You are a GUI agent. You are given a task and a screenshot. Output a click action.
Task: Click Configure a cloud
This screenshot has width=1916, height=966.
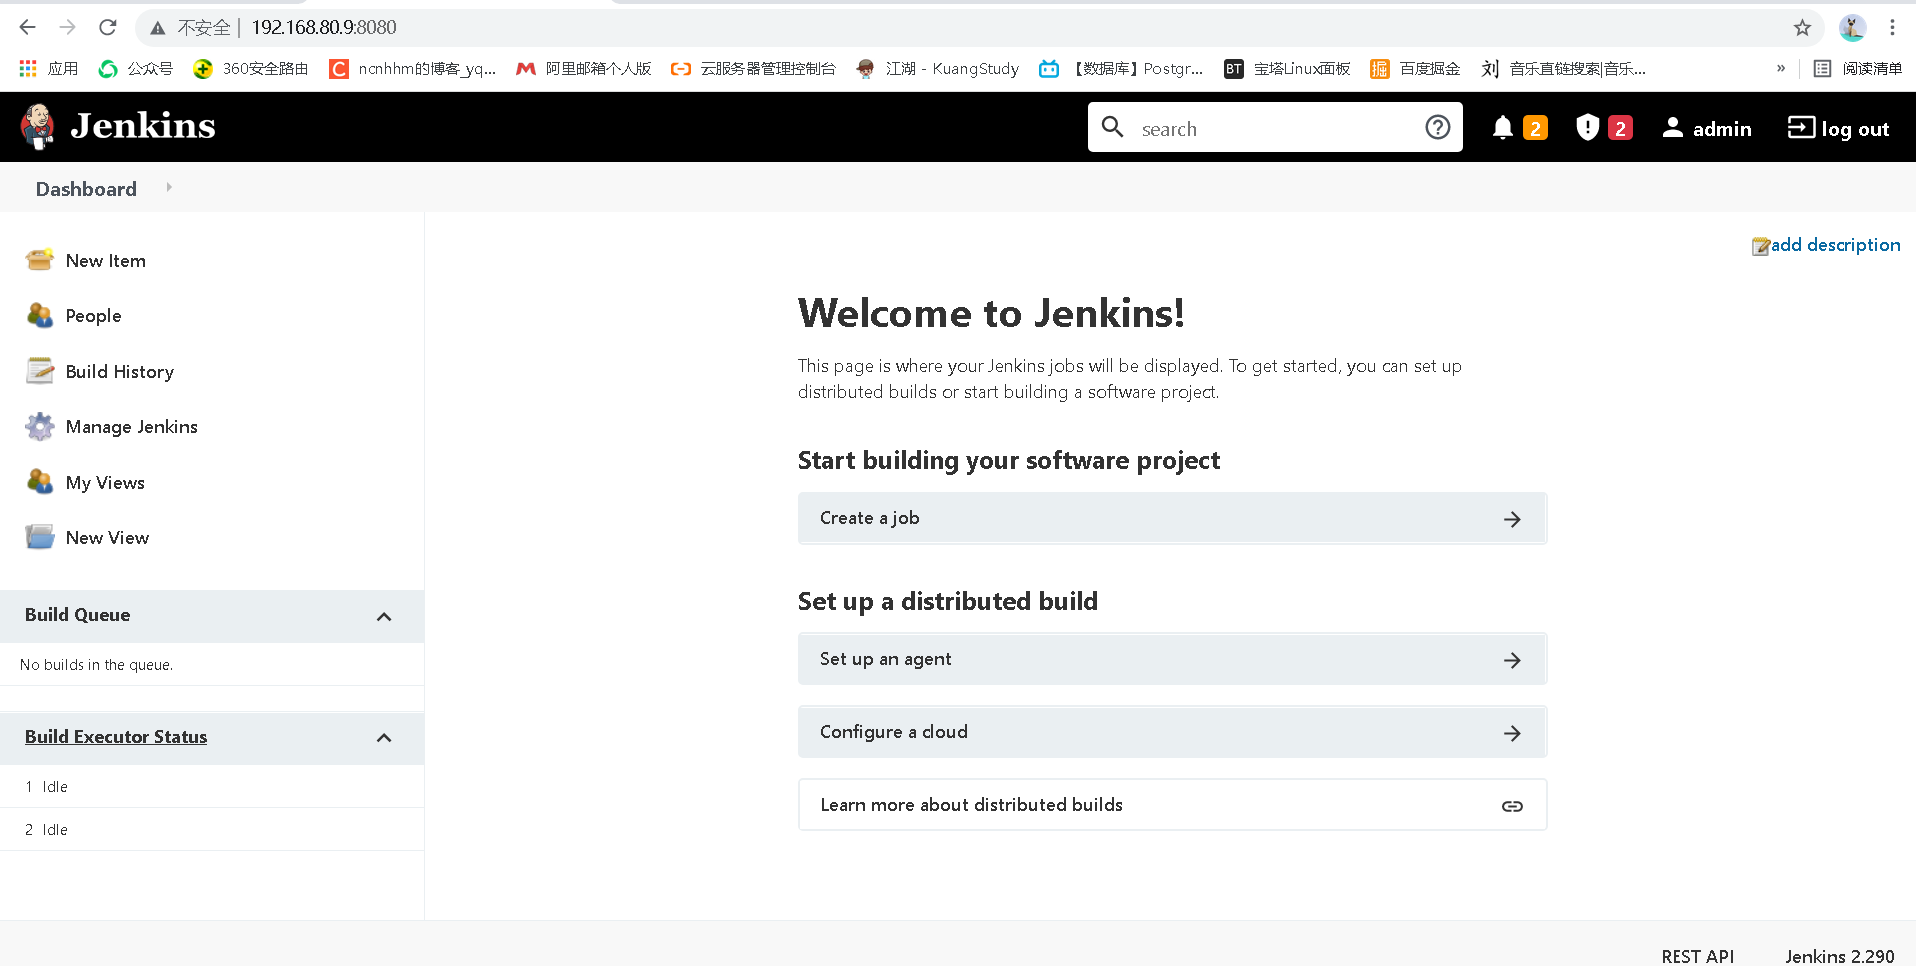coord(1172,732)
